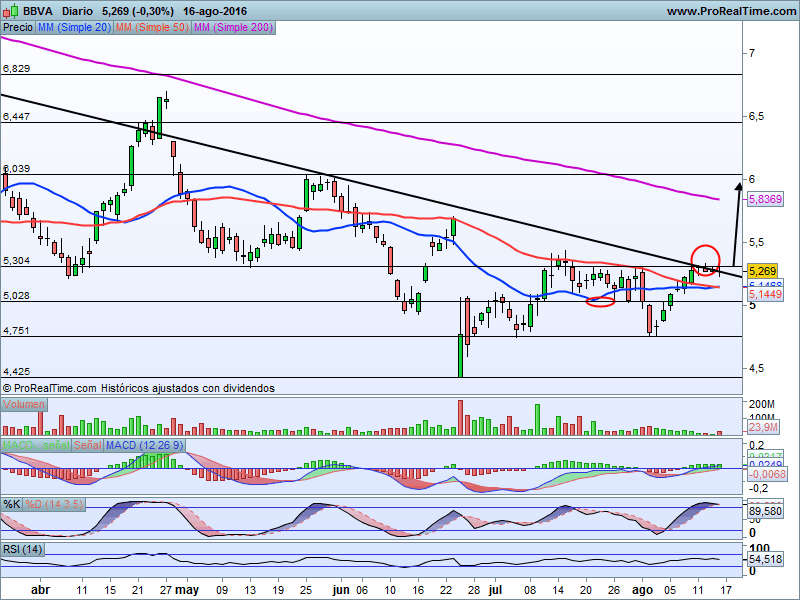This screenshot has width=800, height=600.
Task: Click the MM (Simple 50) indicator label
Action: [152, 28]
